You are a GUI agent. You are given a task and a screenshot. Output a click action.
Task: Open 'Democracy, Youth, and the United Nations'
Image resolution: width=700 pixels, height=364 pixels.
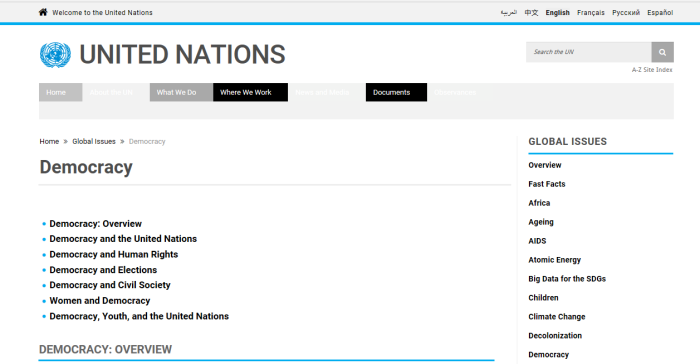coord(139,316)
